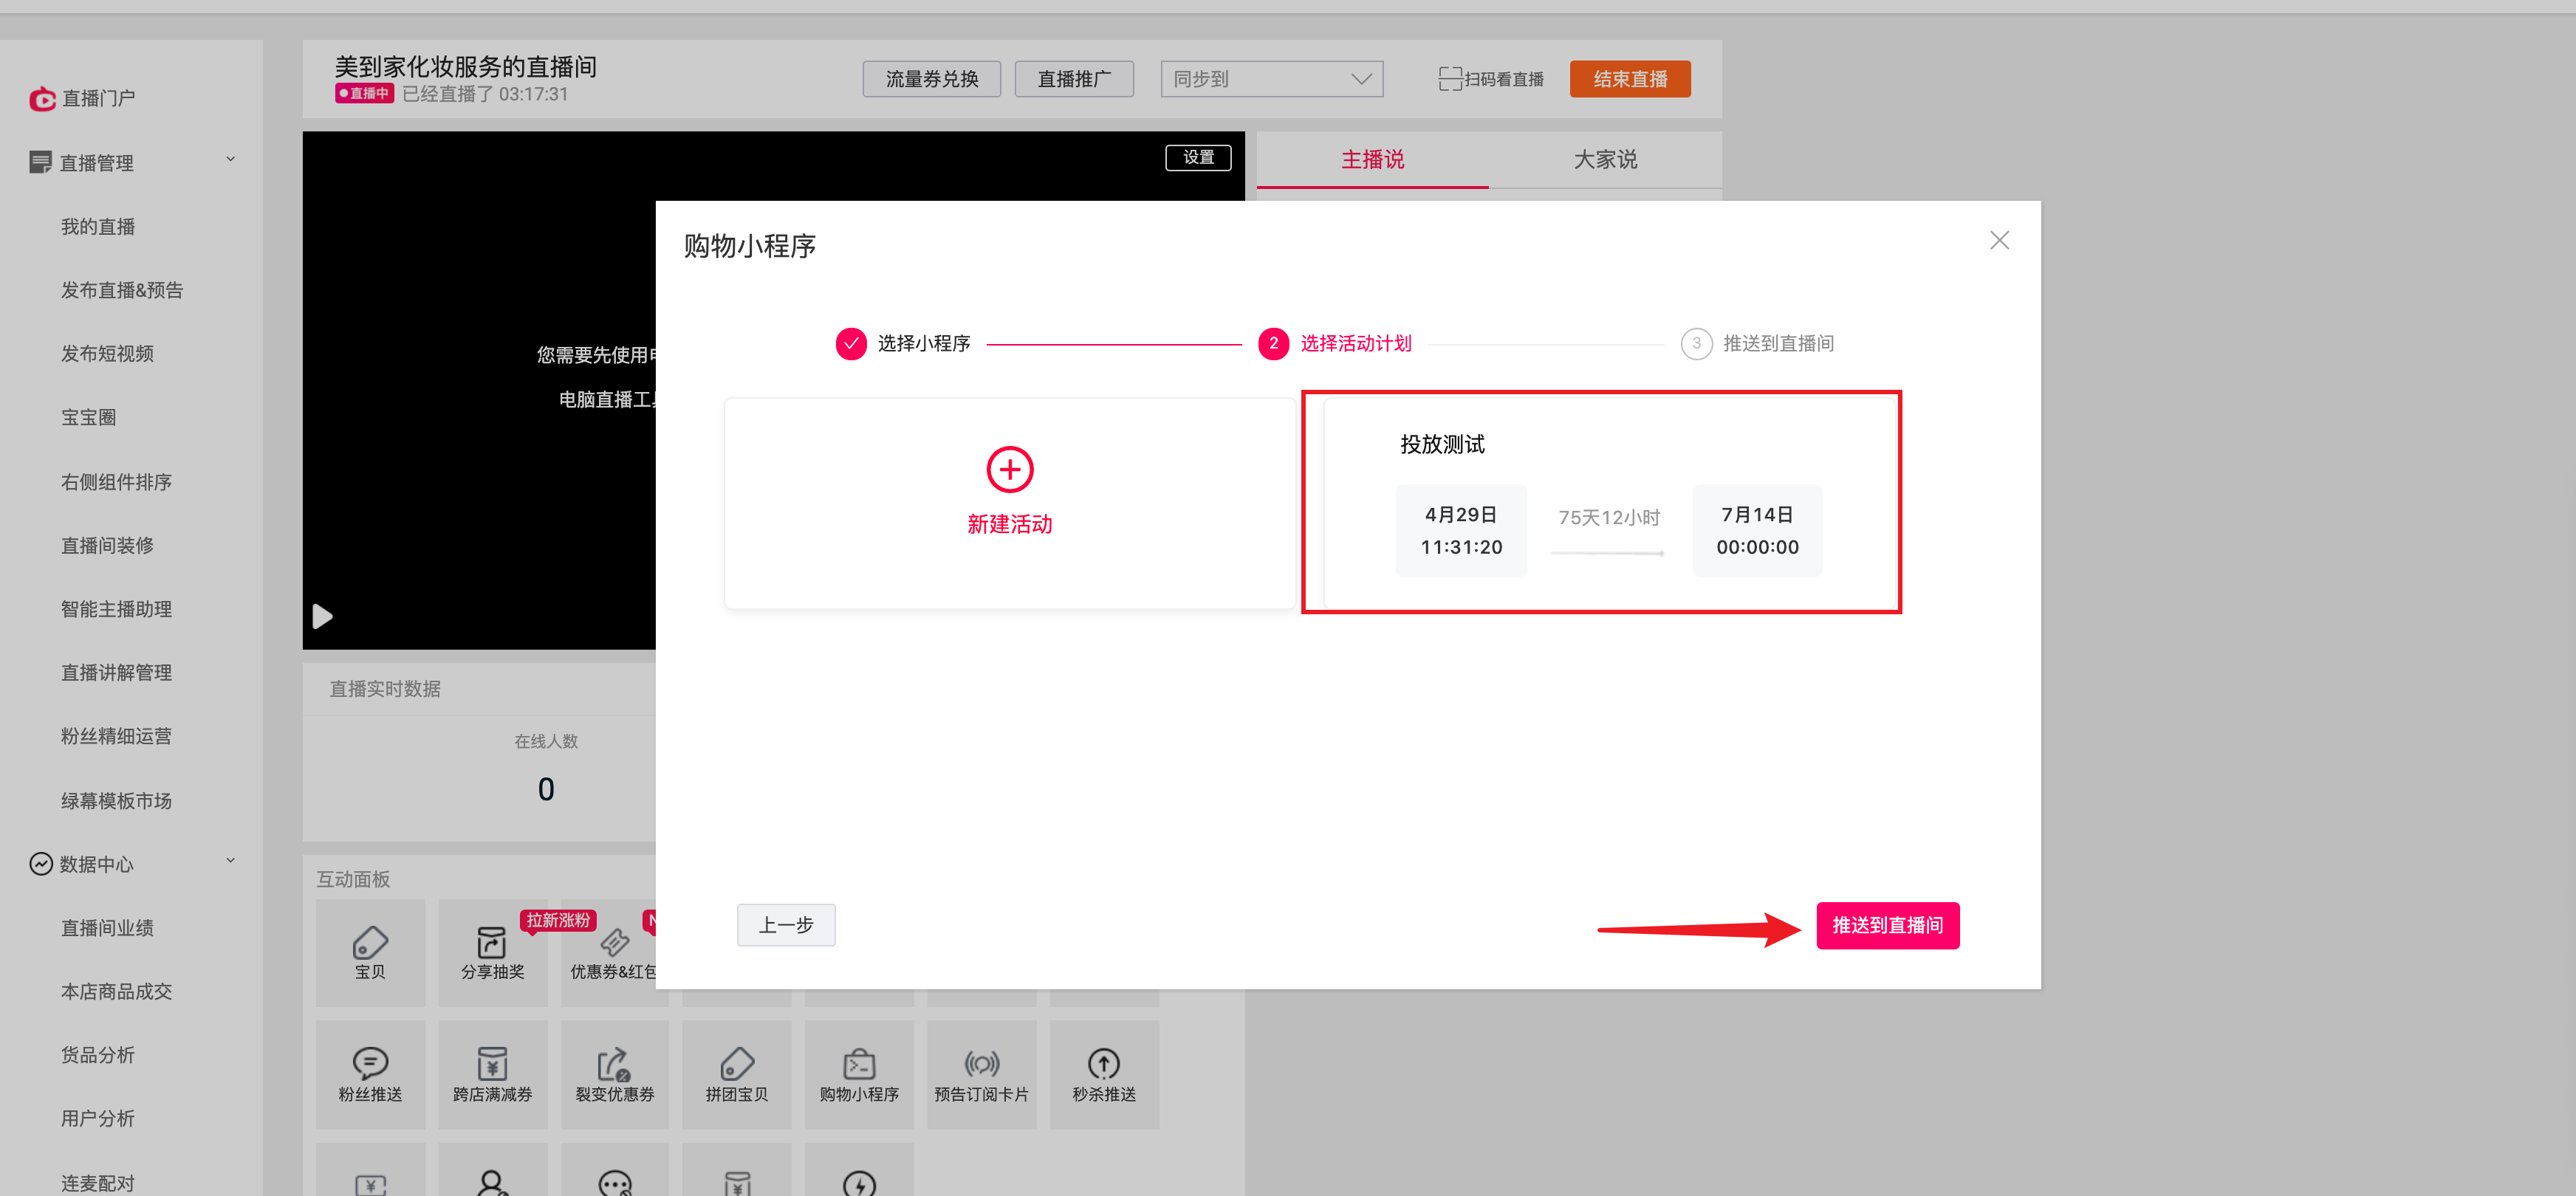
Task: Open the 预告订阅卡片 broadcast icon
Action: coord(981,1063)
